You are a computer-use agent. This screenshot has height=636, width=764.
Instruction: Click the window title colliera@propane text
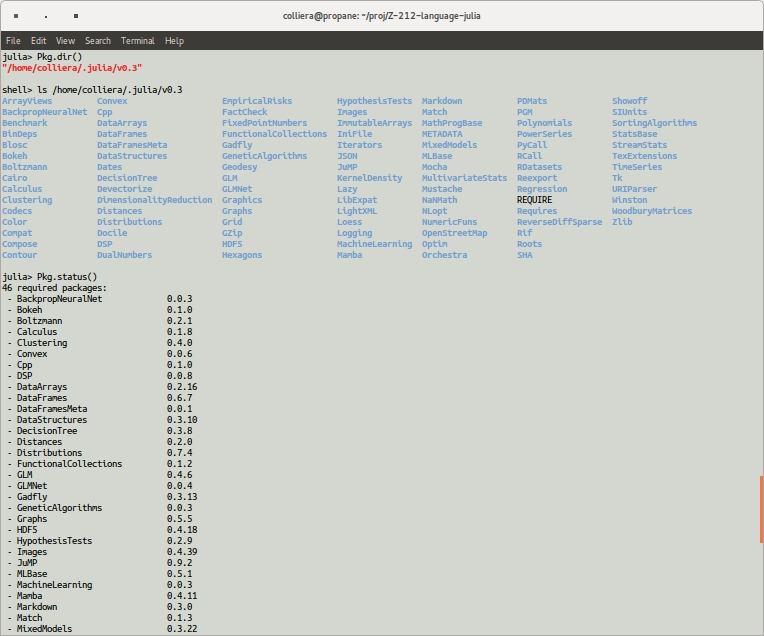pyautogui.click(x=380, y=17)
